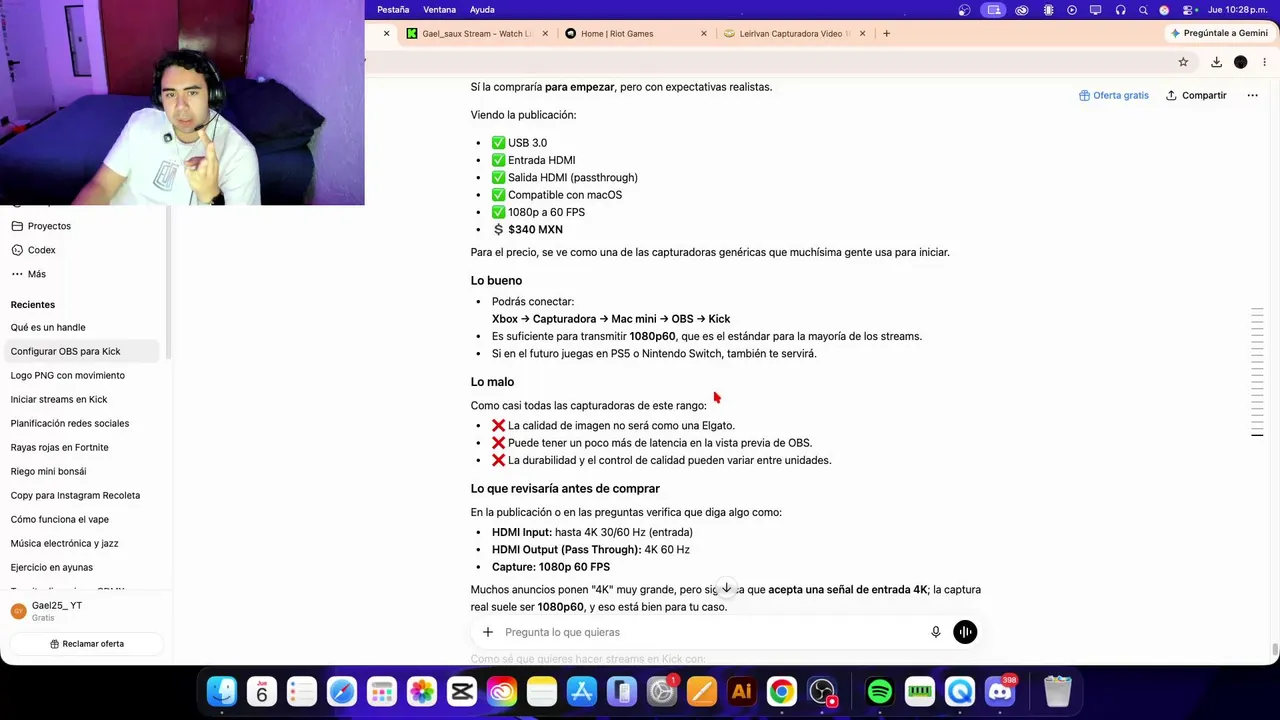This screenshot has height=720, width=1280.
Task: Open Discord from the dock
Action: tap(1000, 691)
